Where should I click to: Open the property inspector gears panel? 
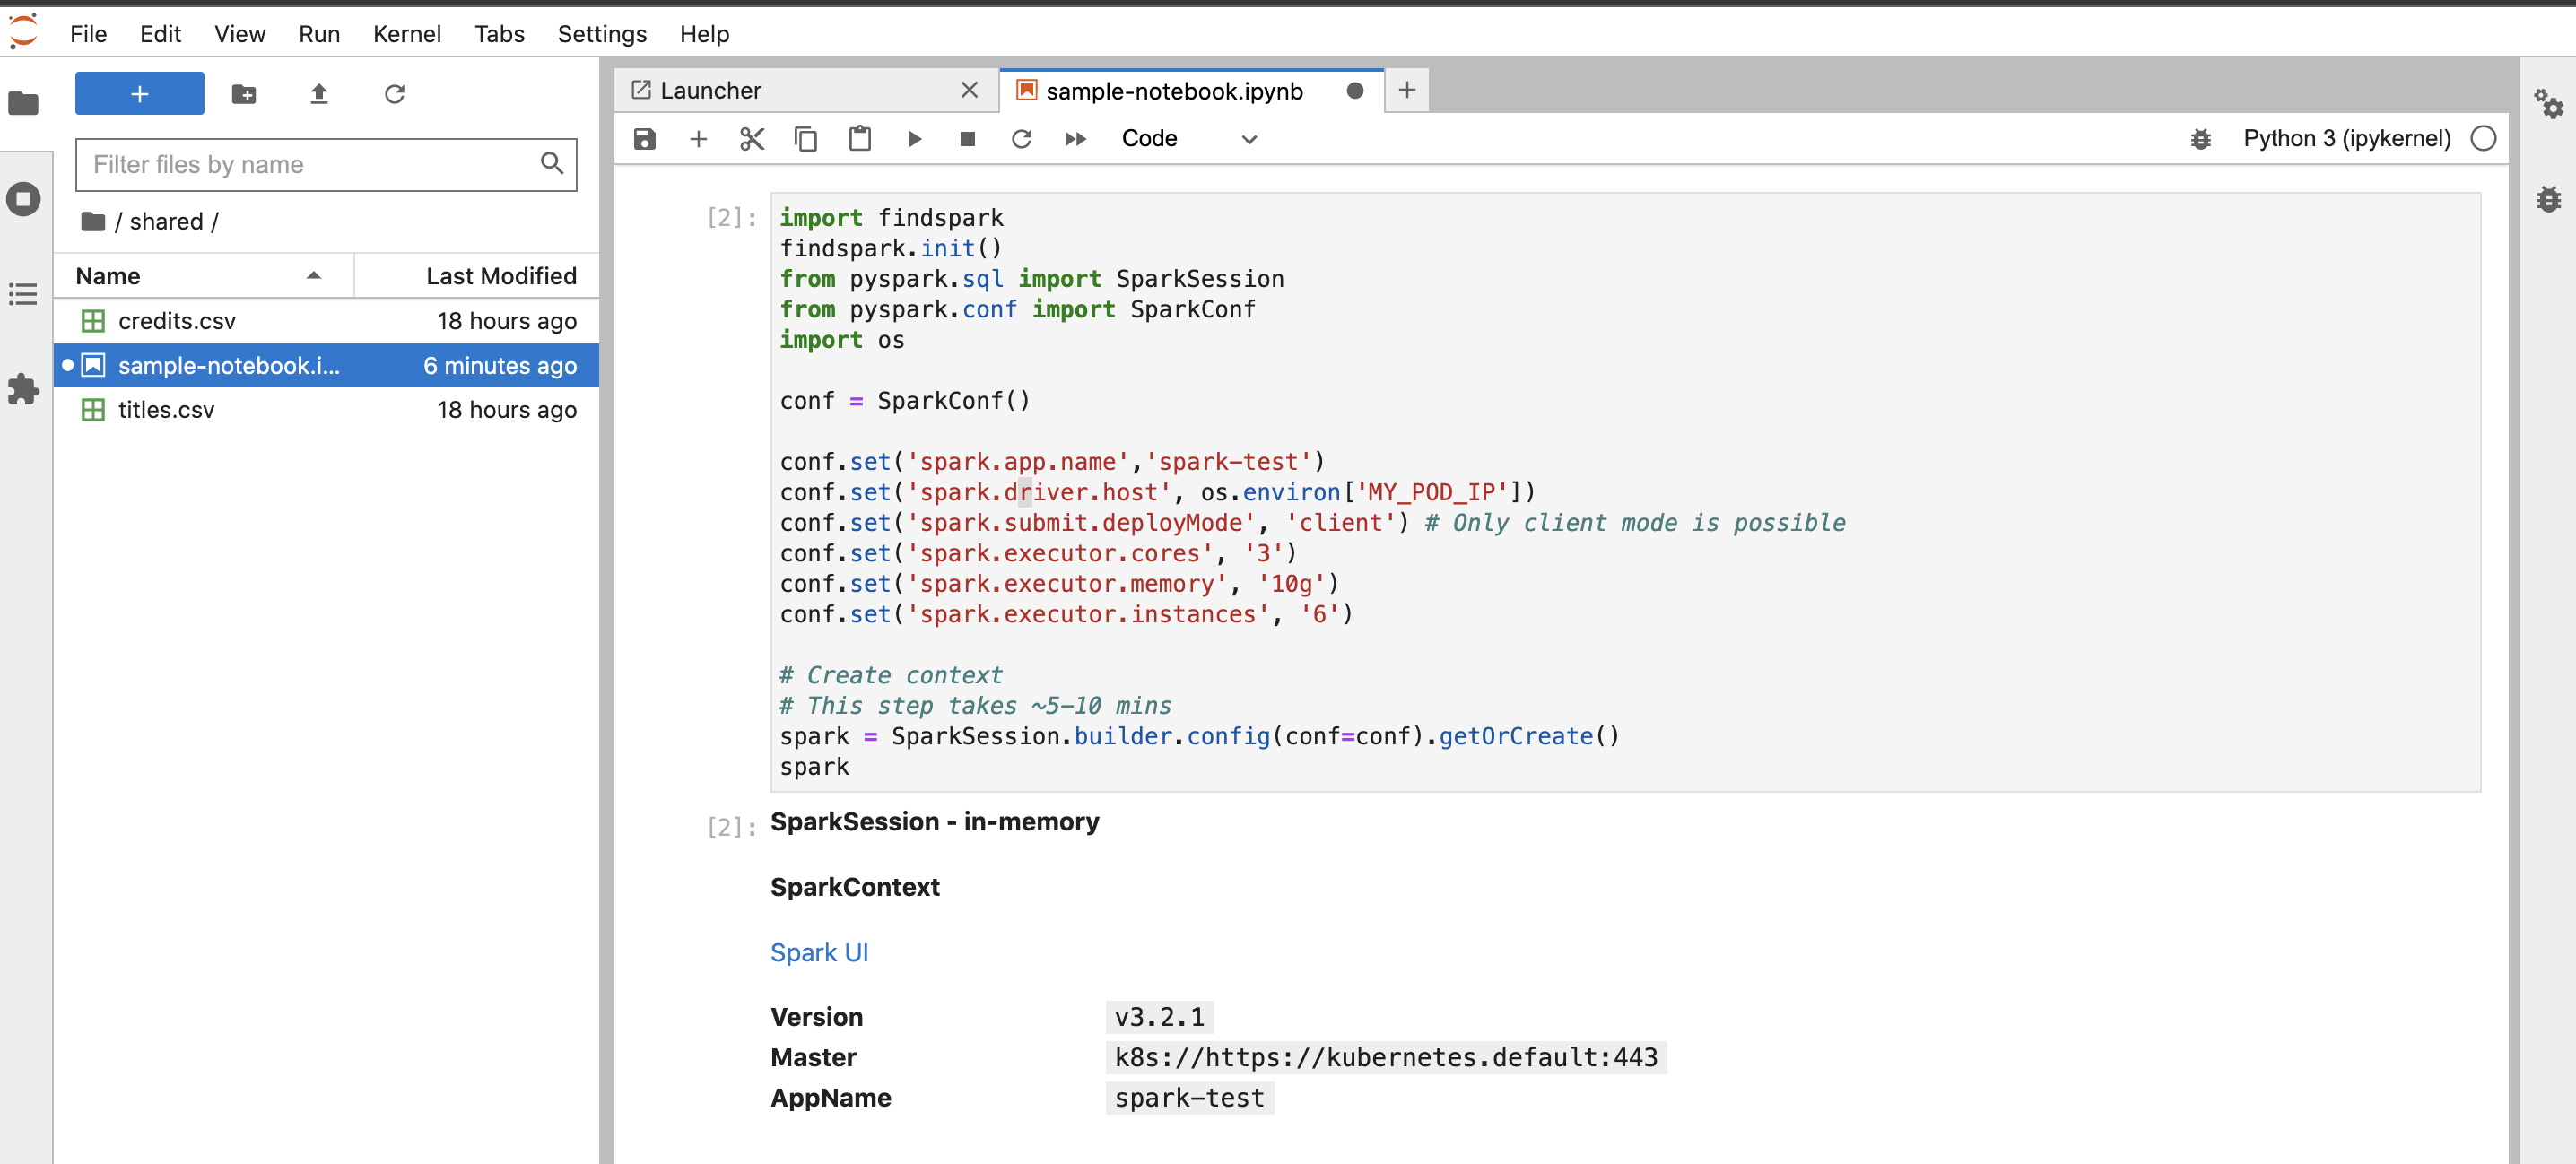(2547, 103)
